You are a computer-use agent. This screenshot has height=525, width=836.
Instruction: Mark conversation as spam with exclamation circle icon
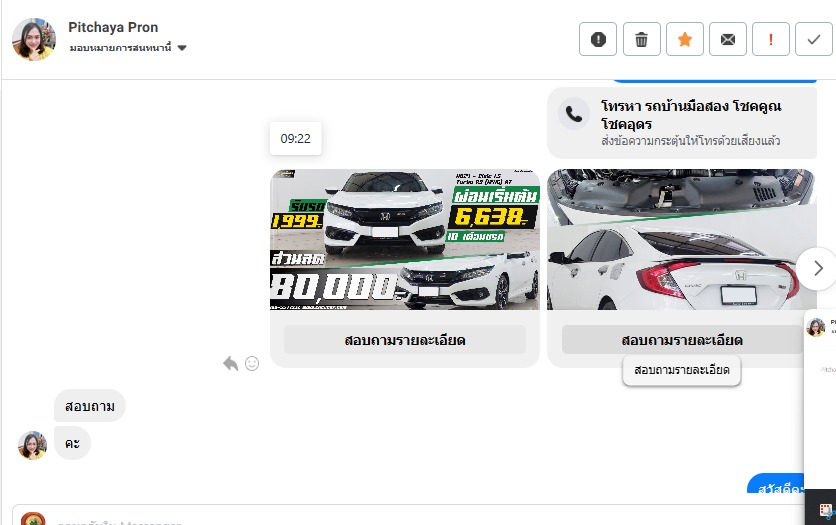[x=598, y=39]
